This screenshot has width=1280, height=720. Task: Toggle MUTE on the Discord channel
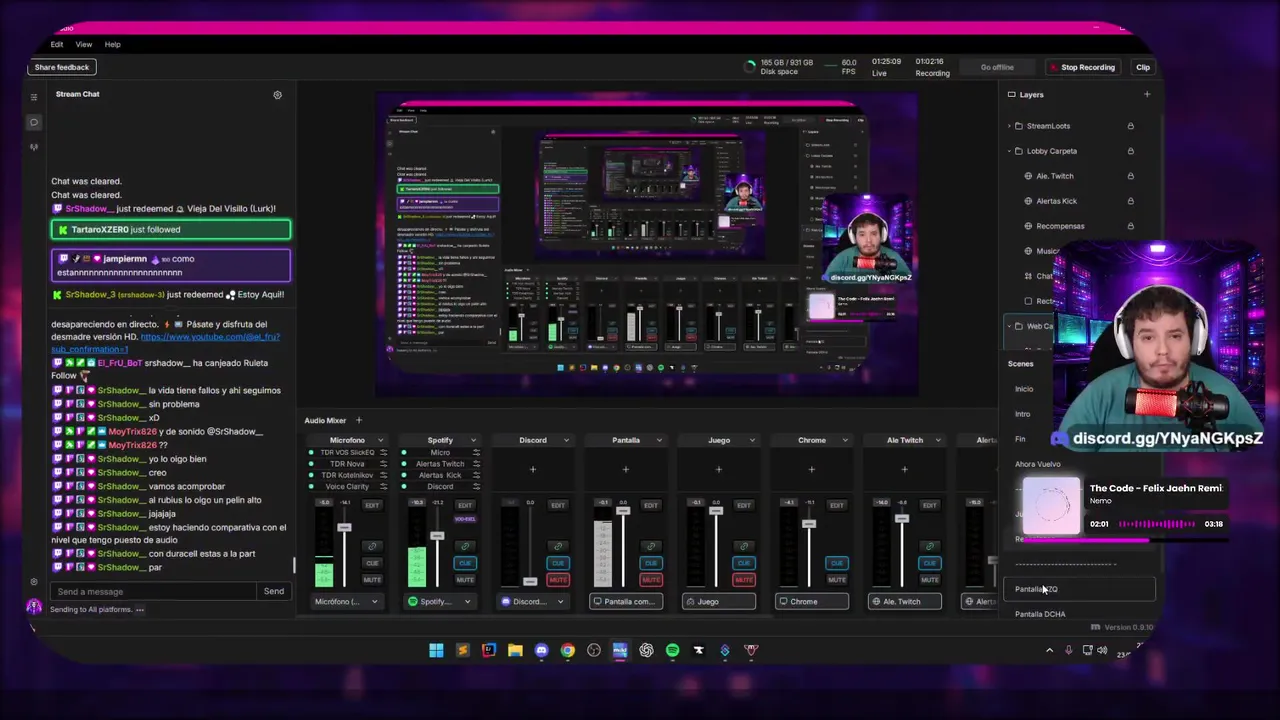pyautogui.click(x=558, y=580)
